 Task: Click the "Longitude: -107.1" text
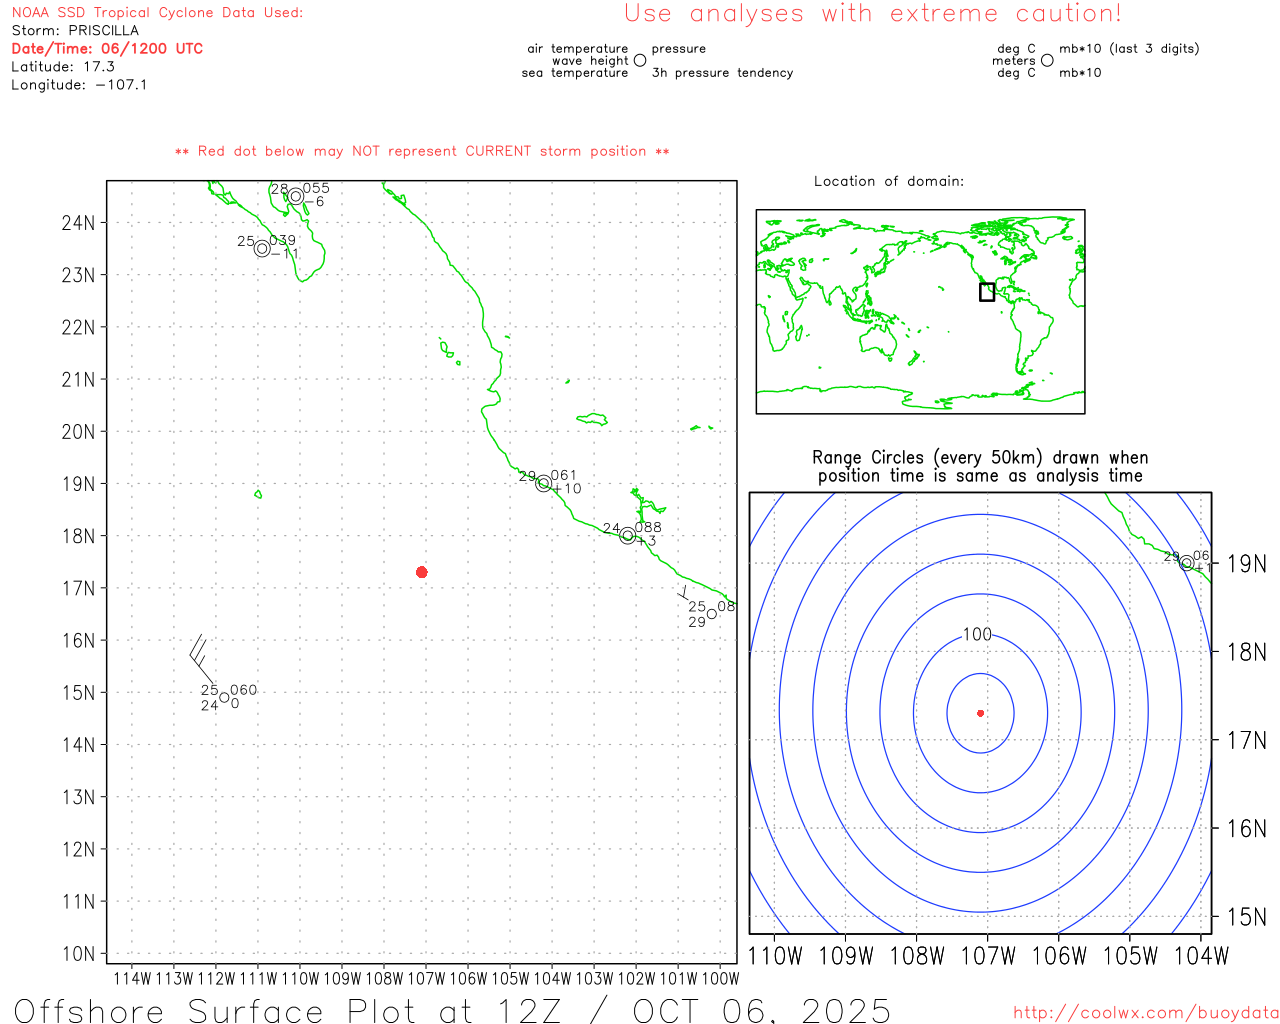coord(79,85)
